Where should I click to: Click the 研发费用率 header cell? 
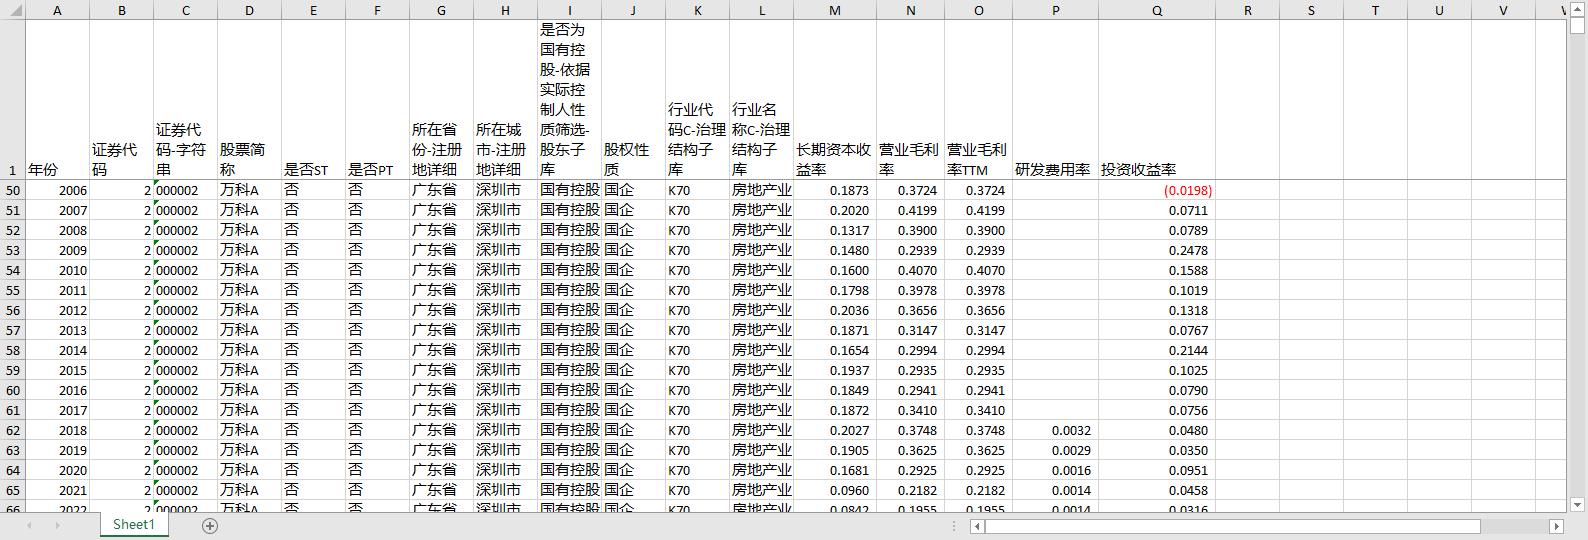[x=1055, y=100]
